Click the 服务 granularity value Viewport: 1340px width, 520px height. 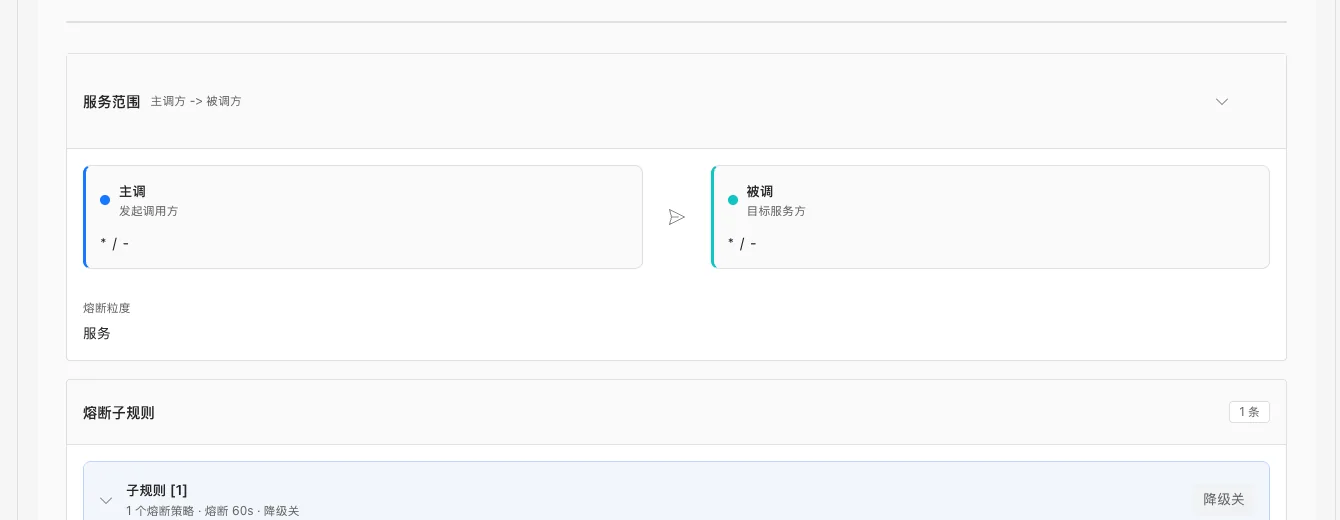coord(97,333)
